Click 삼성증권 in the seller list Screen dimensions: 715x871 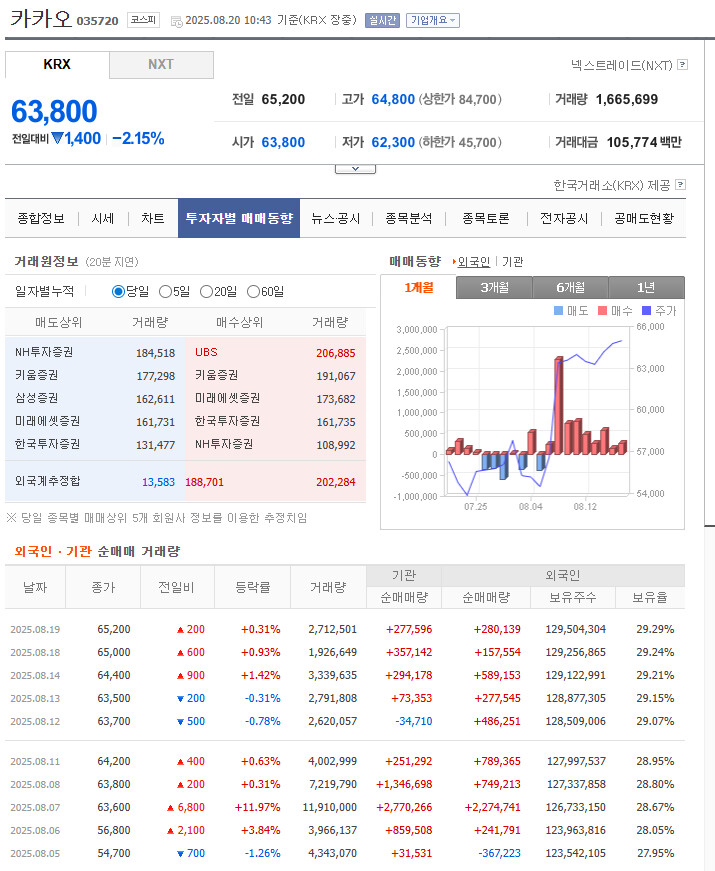(x=37, y=398)
